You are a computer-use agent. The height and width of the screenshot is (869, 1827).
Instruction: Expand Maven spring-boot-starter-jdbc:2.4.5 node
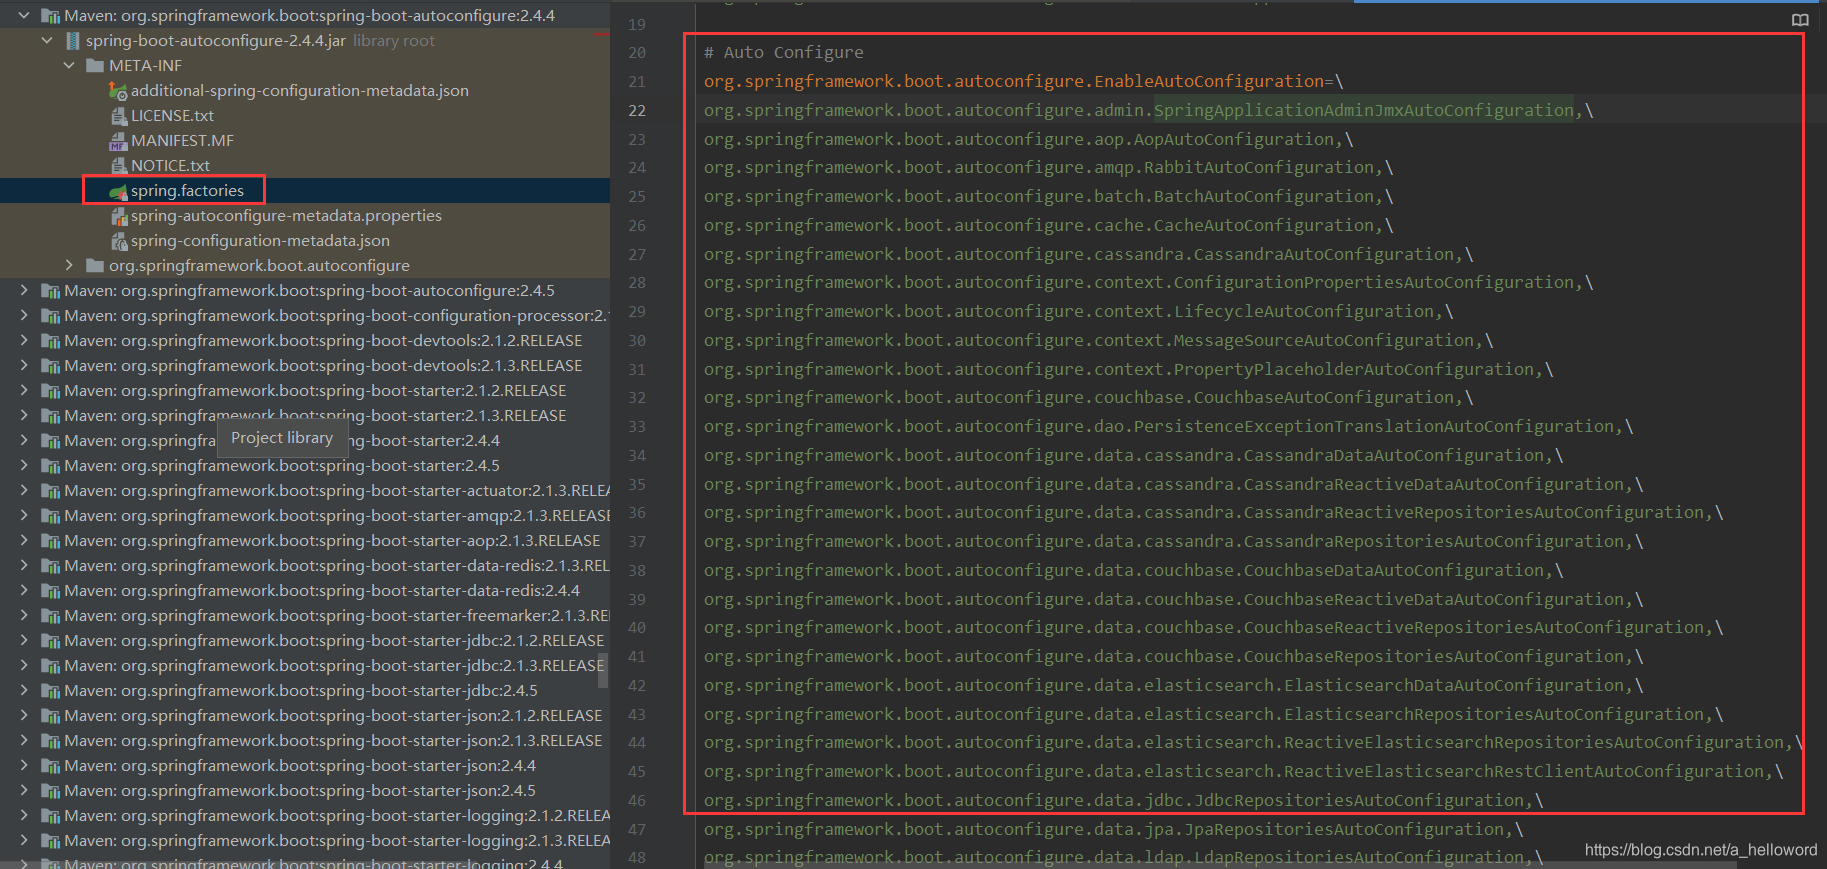[24, 691]
